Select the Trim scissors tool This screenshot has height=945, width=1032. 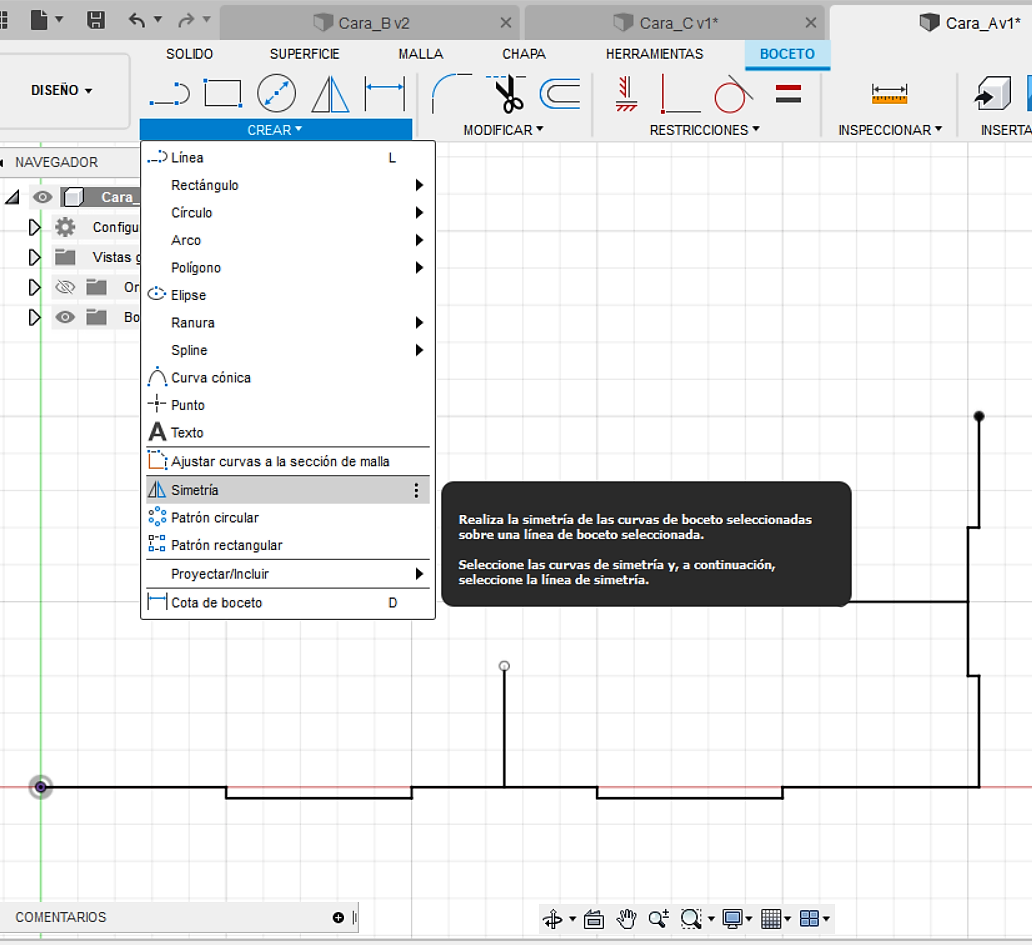[505, 93]
